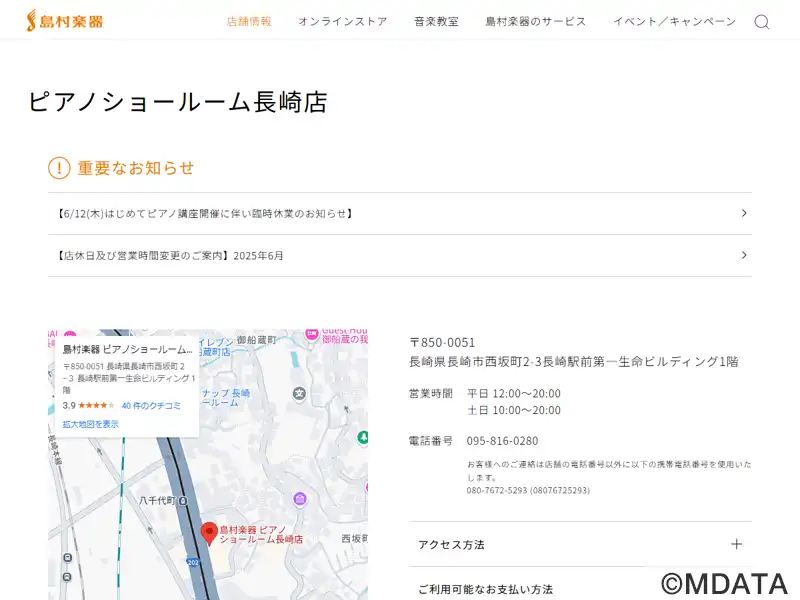Viewport: 800px width, 600px height.
Task: Click 拡大地図を表示 link on map
Action: (91, 424)
